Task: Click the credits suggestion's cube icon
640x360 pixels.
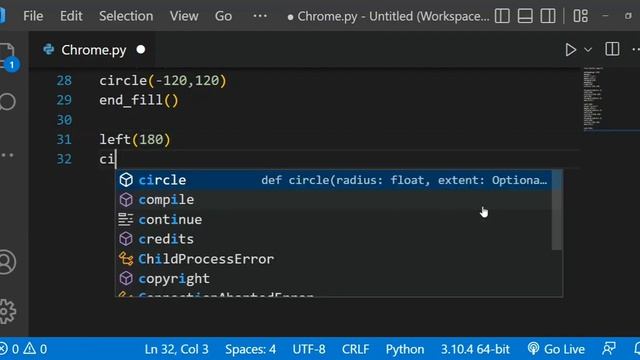Action: pyautogui.click(x=126, y=239)
